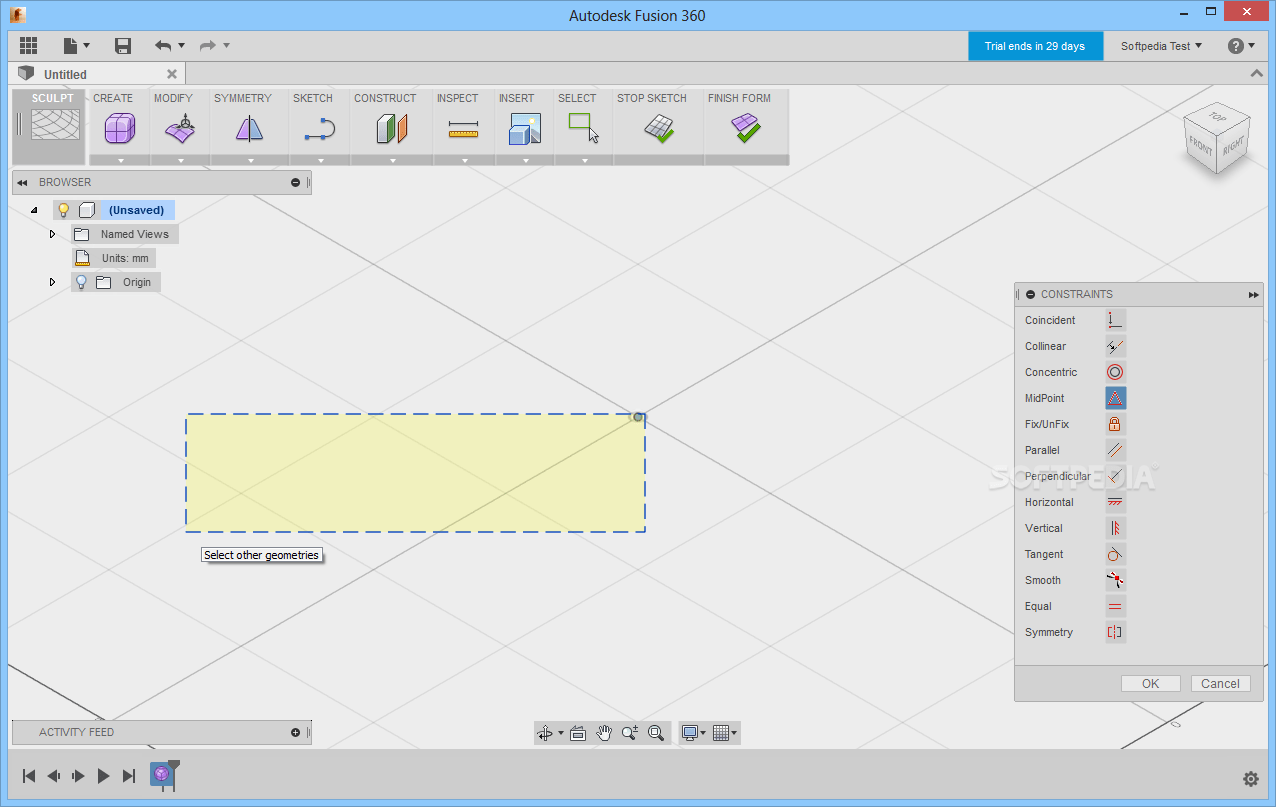1276x807 pixels.
Task: Expand the SYMMETRY dropdown arrow
Action: 250,160
